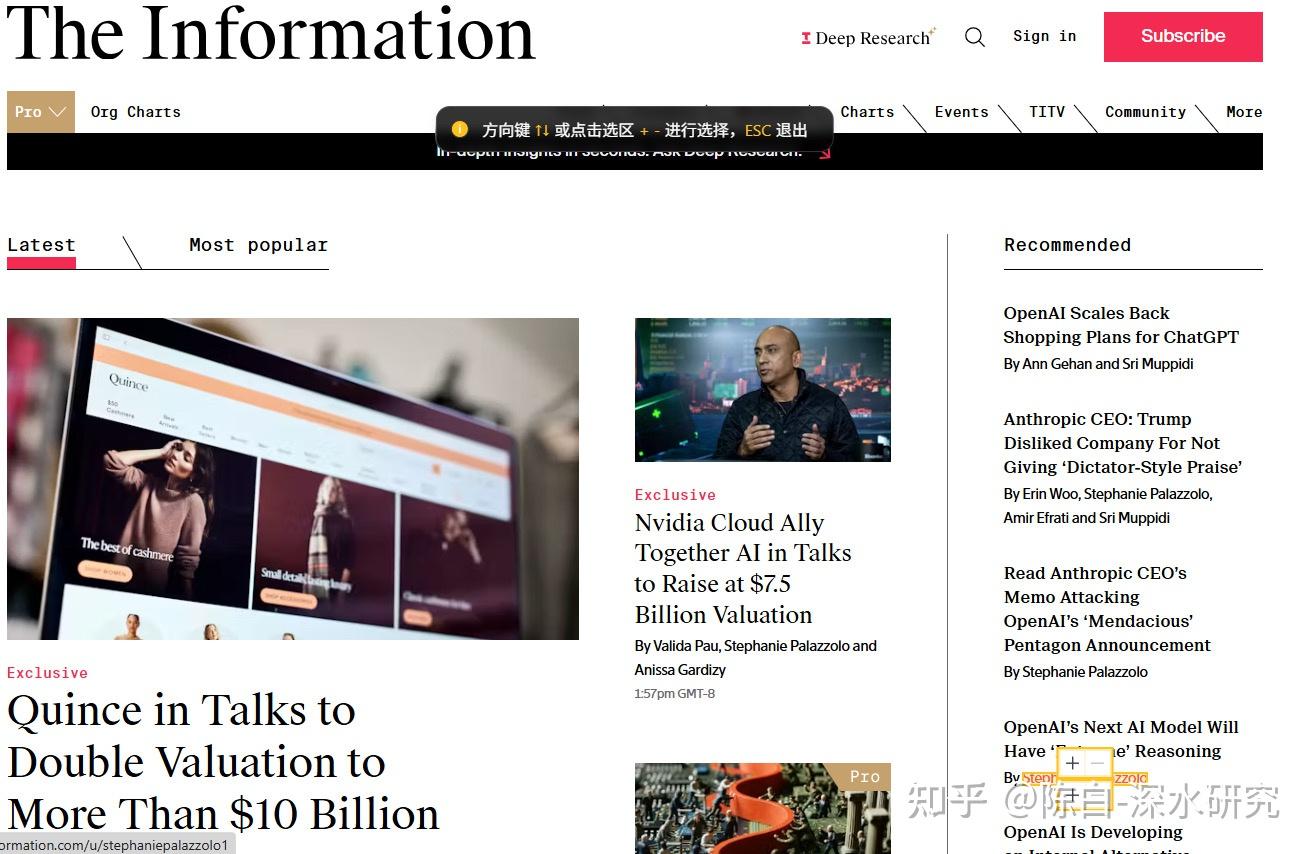Viewport: 1313px width, 854px height.
Task: Click the Sign in link
Action: tap(1044, 36)
